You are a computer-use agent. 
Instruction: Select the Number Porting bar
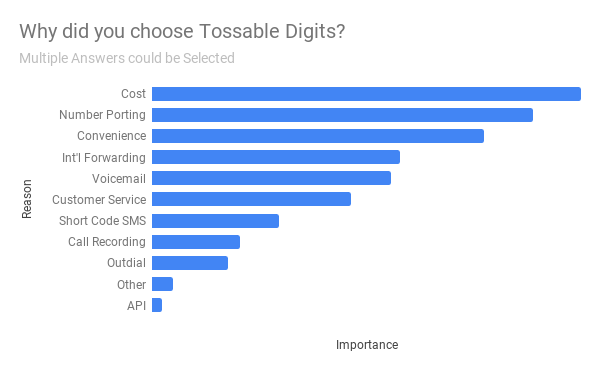342,115
